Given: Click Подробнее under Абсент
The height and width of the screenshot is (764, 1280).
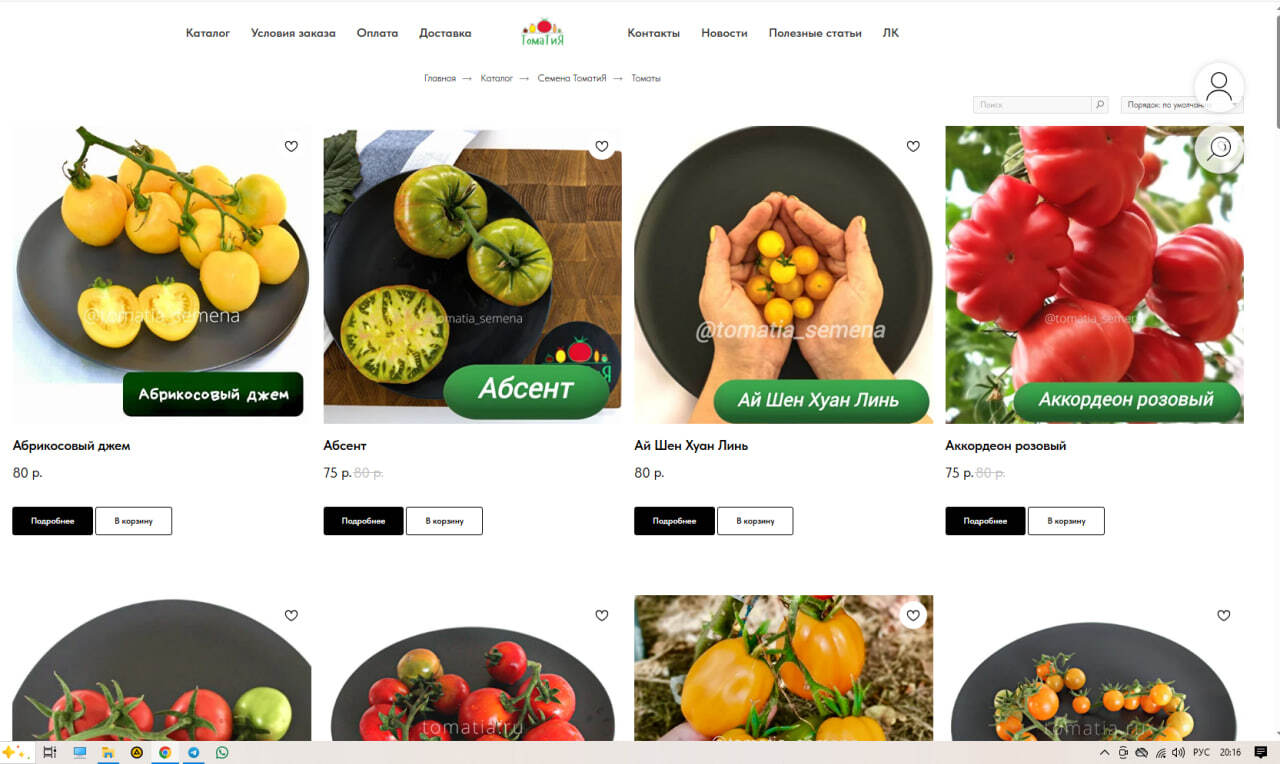Looking at the screenshot, I should pos(363,521).
